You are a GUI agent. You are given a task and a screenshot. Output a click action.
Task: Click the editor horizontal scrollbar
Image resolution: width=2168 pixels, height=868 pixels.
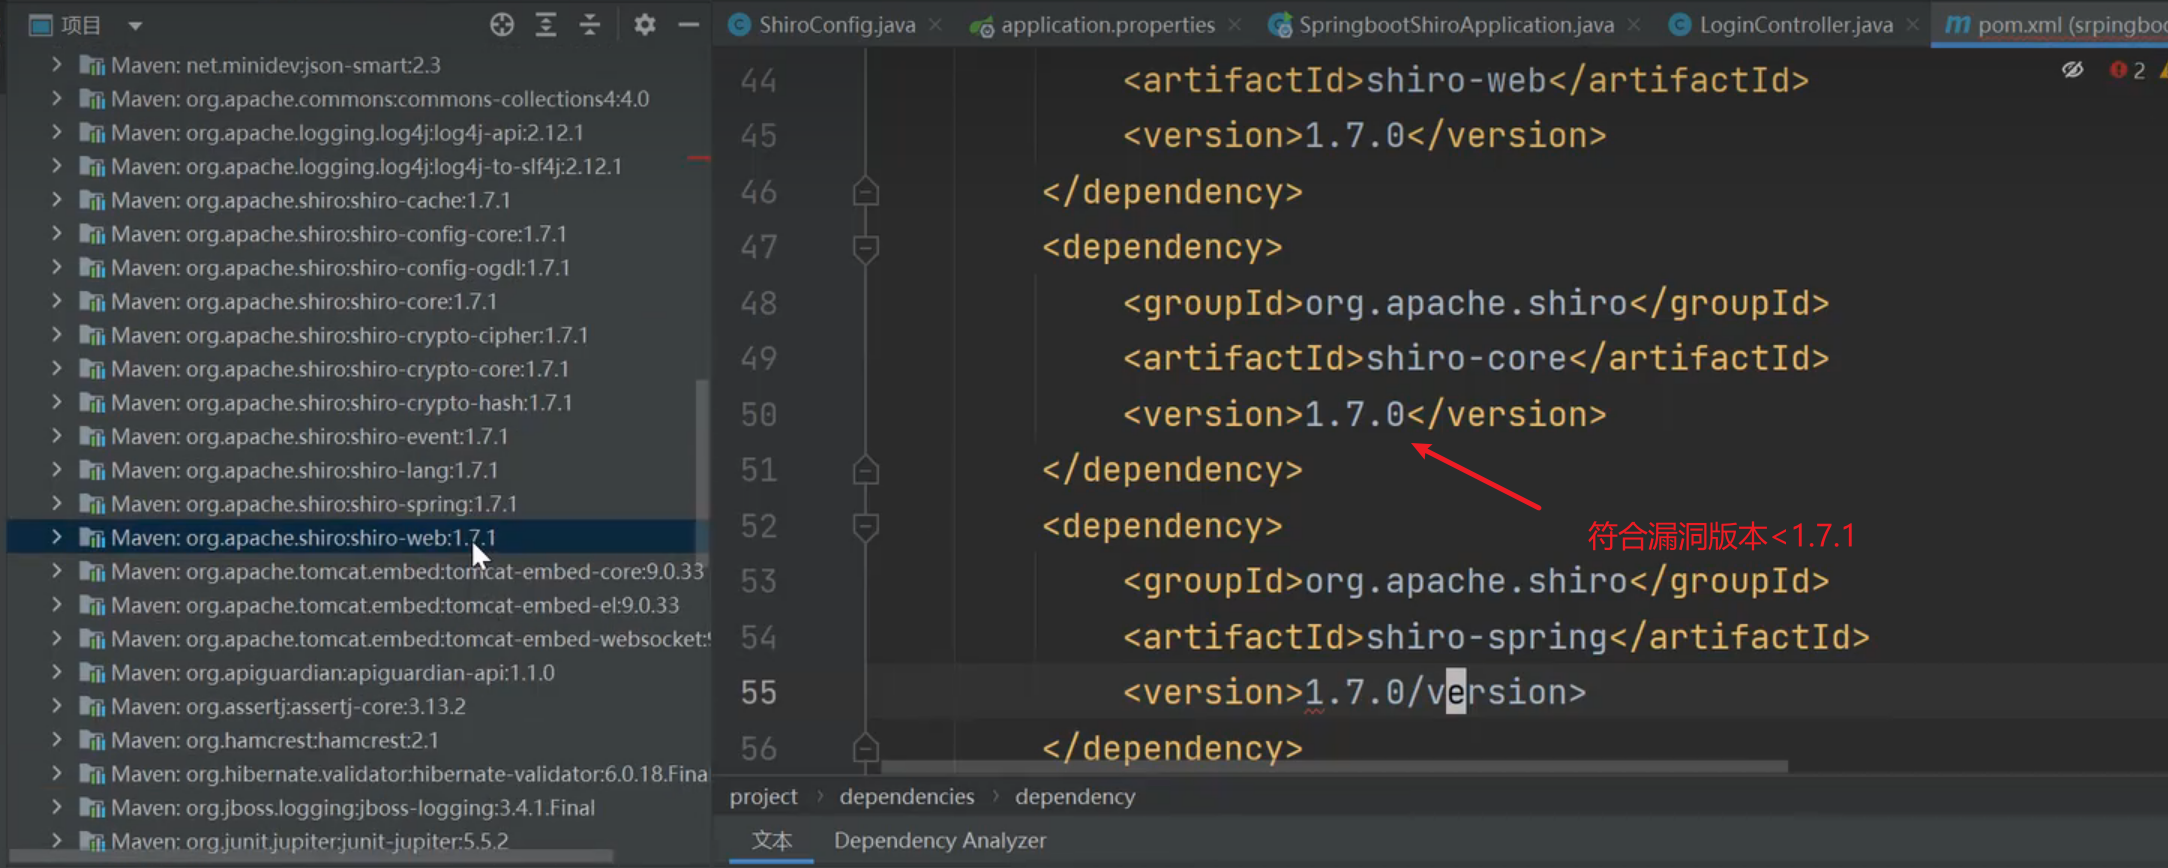[1333, 767]
